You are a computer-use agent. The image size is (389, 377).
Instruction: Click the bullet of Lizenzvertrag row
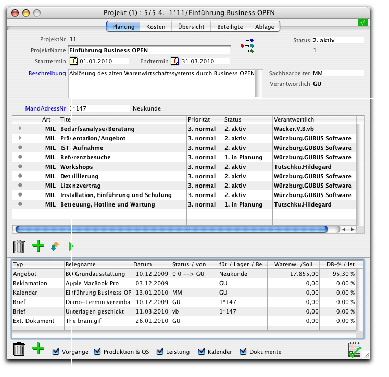pyautogui.click(x=20, y=185)
